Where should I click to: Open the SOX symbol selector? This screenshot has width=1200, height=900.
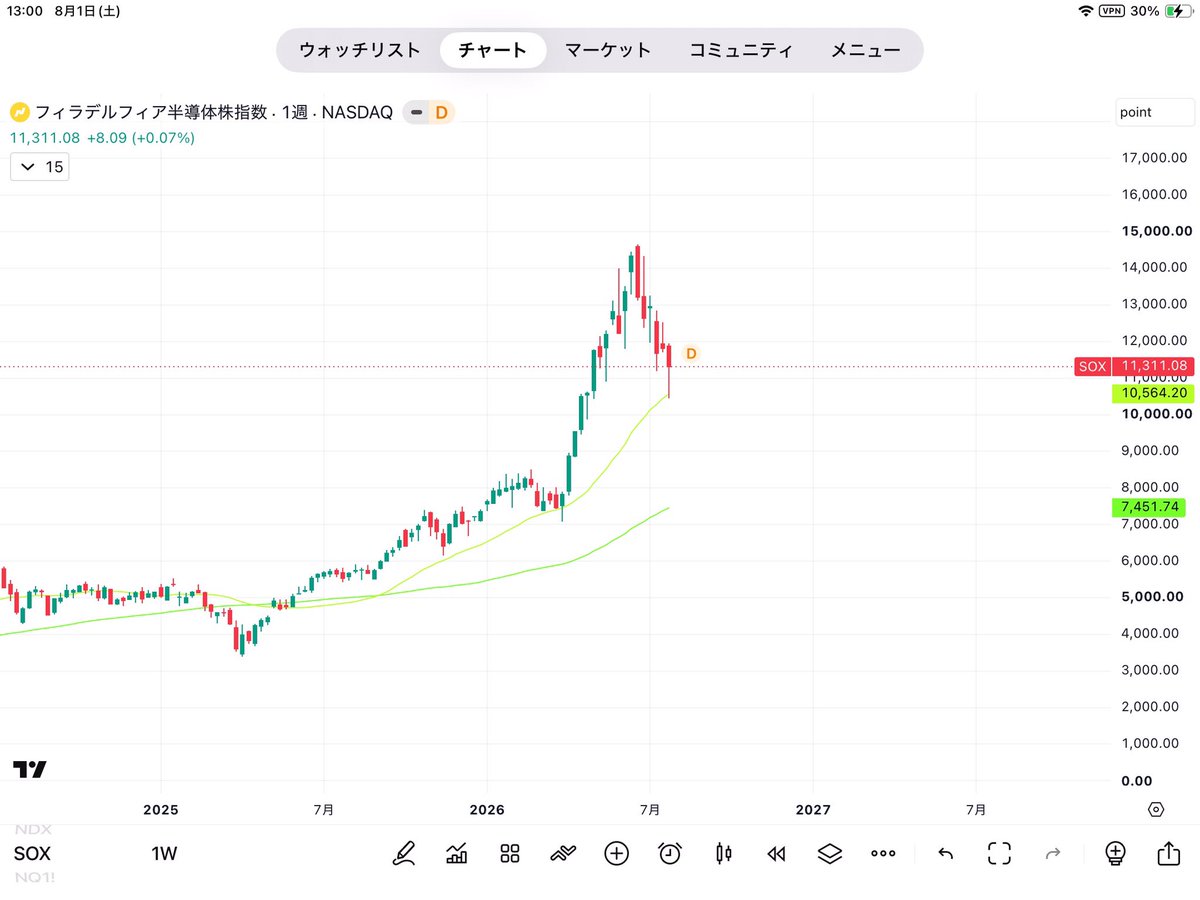point(31,853)
